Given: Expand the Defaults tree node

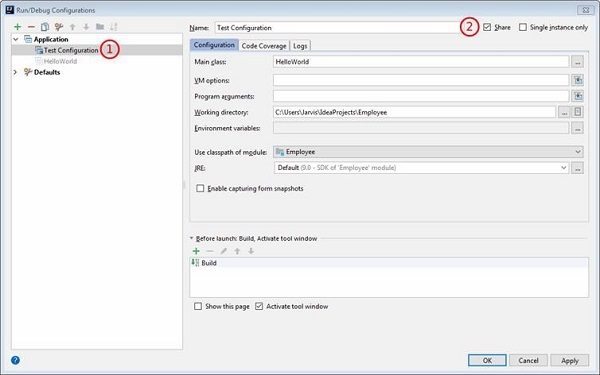Looking at the screenshot, I should click(x=15, y=72).
